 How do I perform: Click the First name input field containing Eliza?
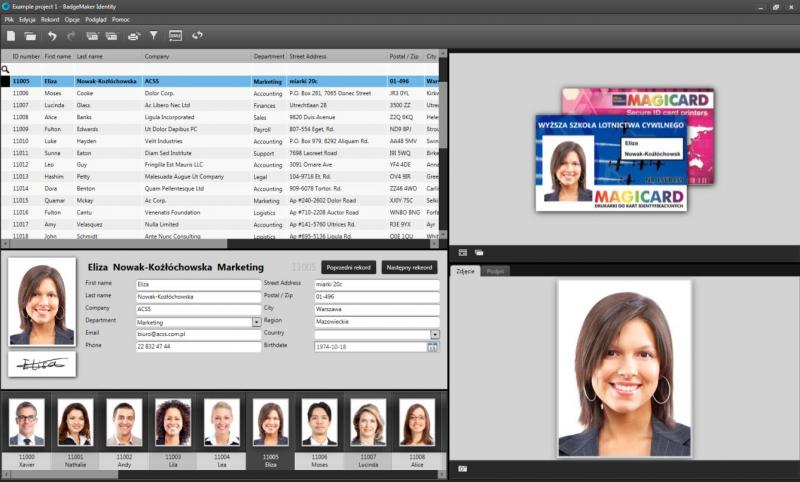(x=198, y=285)
